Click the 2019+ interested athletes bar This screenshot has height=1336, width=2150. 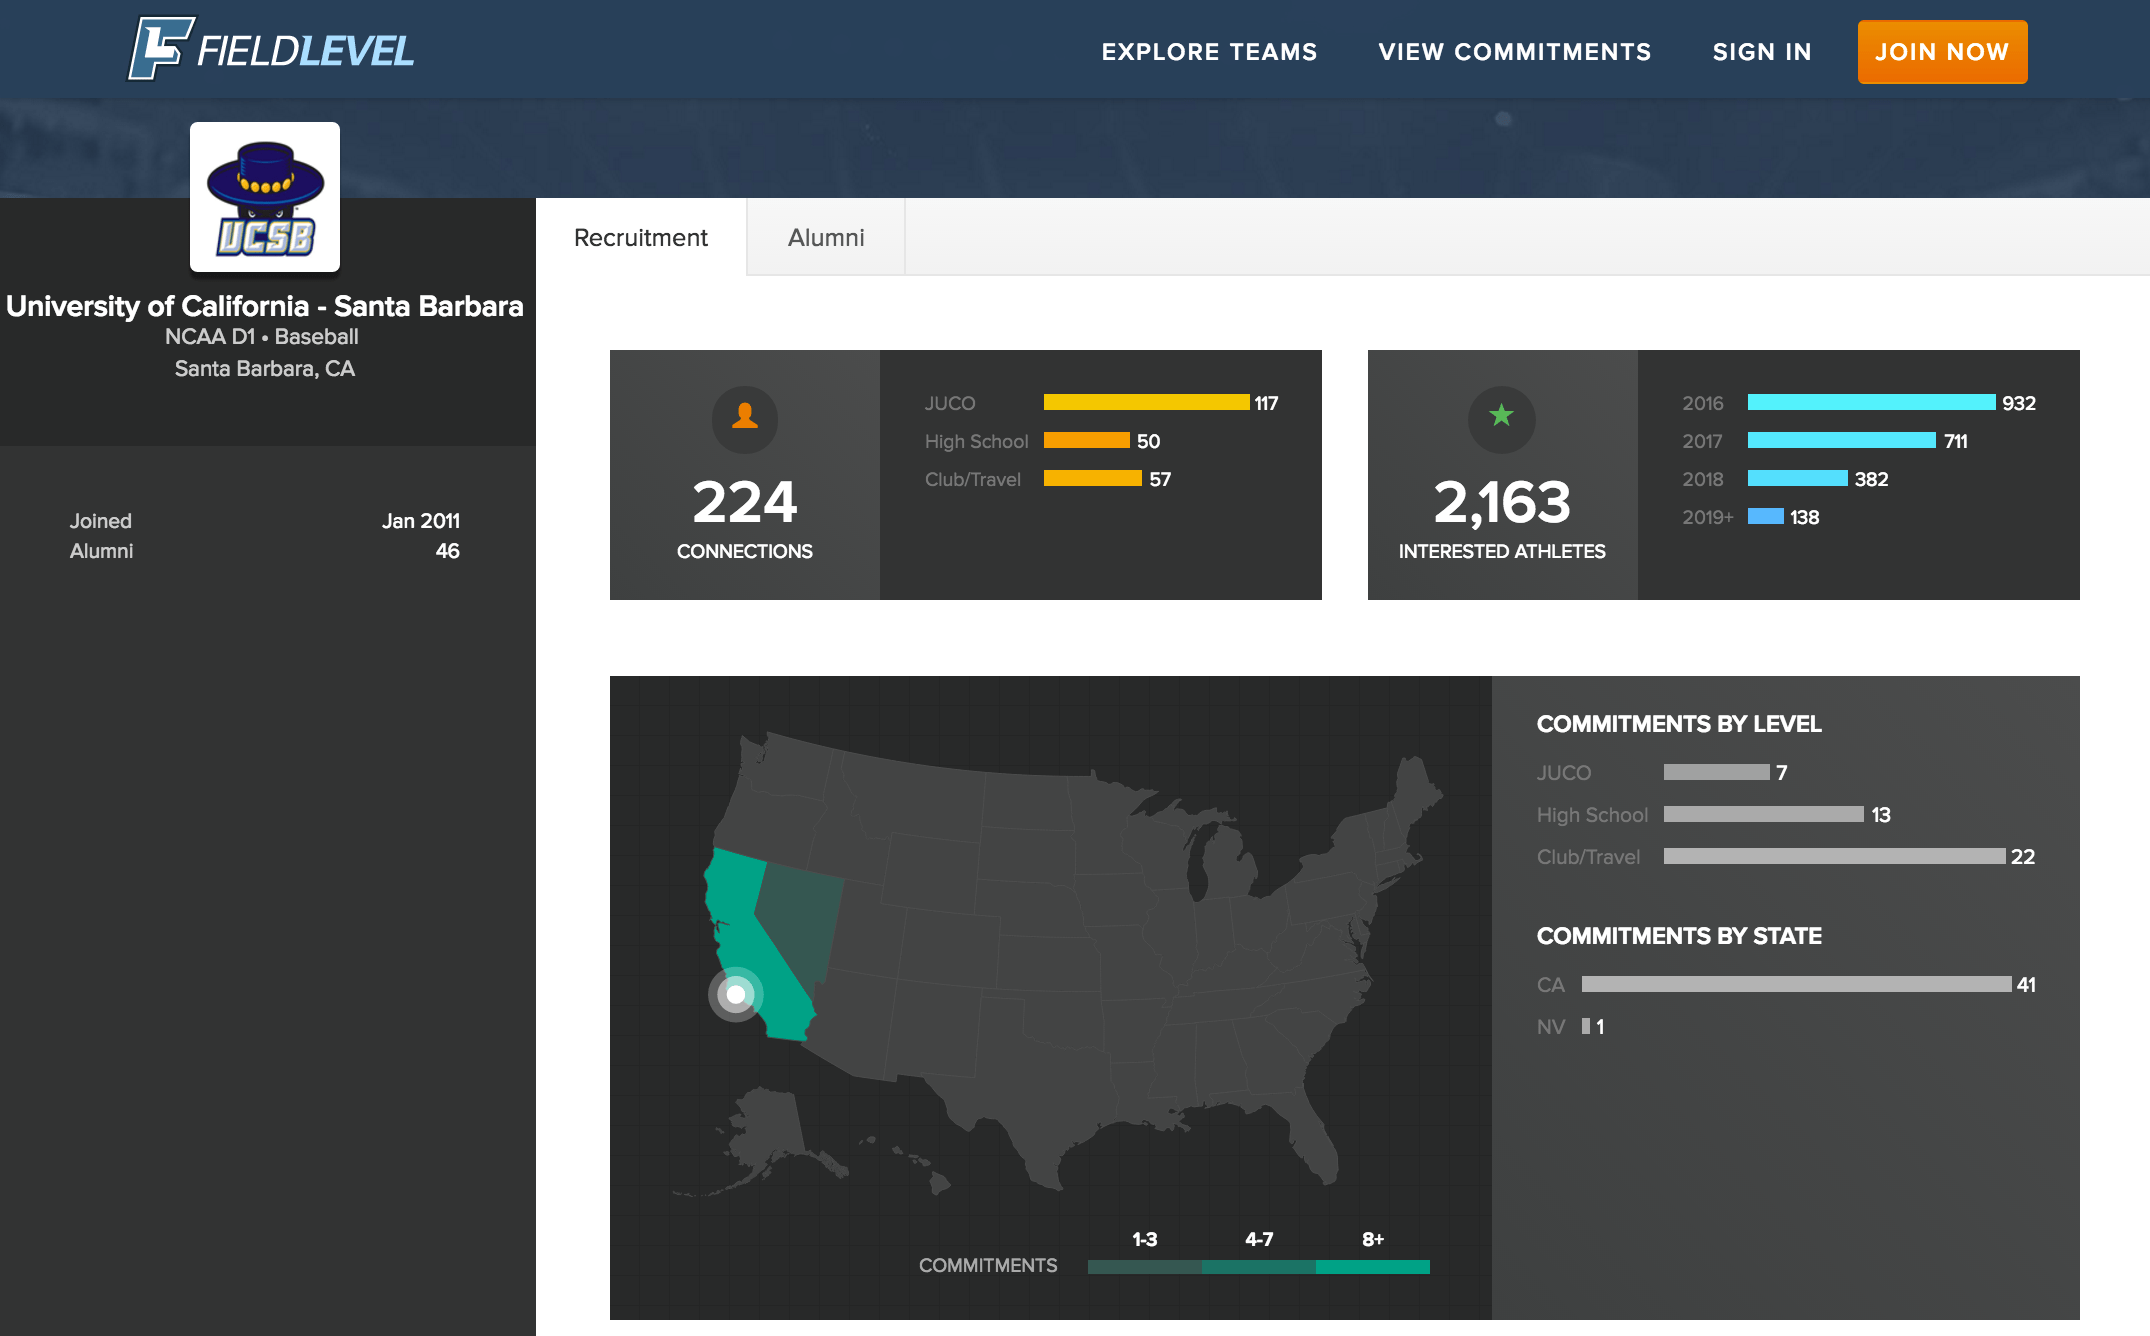tap(1766, 516)
